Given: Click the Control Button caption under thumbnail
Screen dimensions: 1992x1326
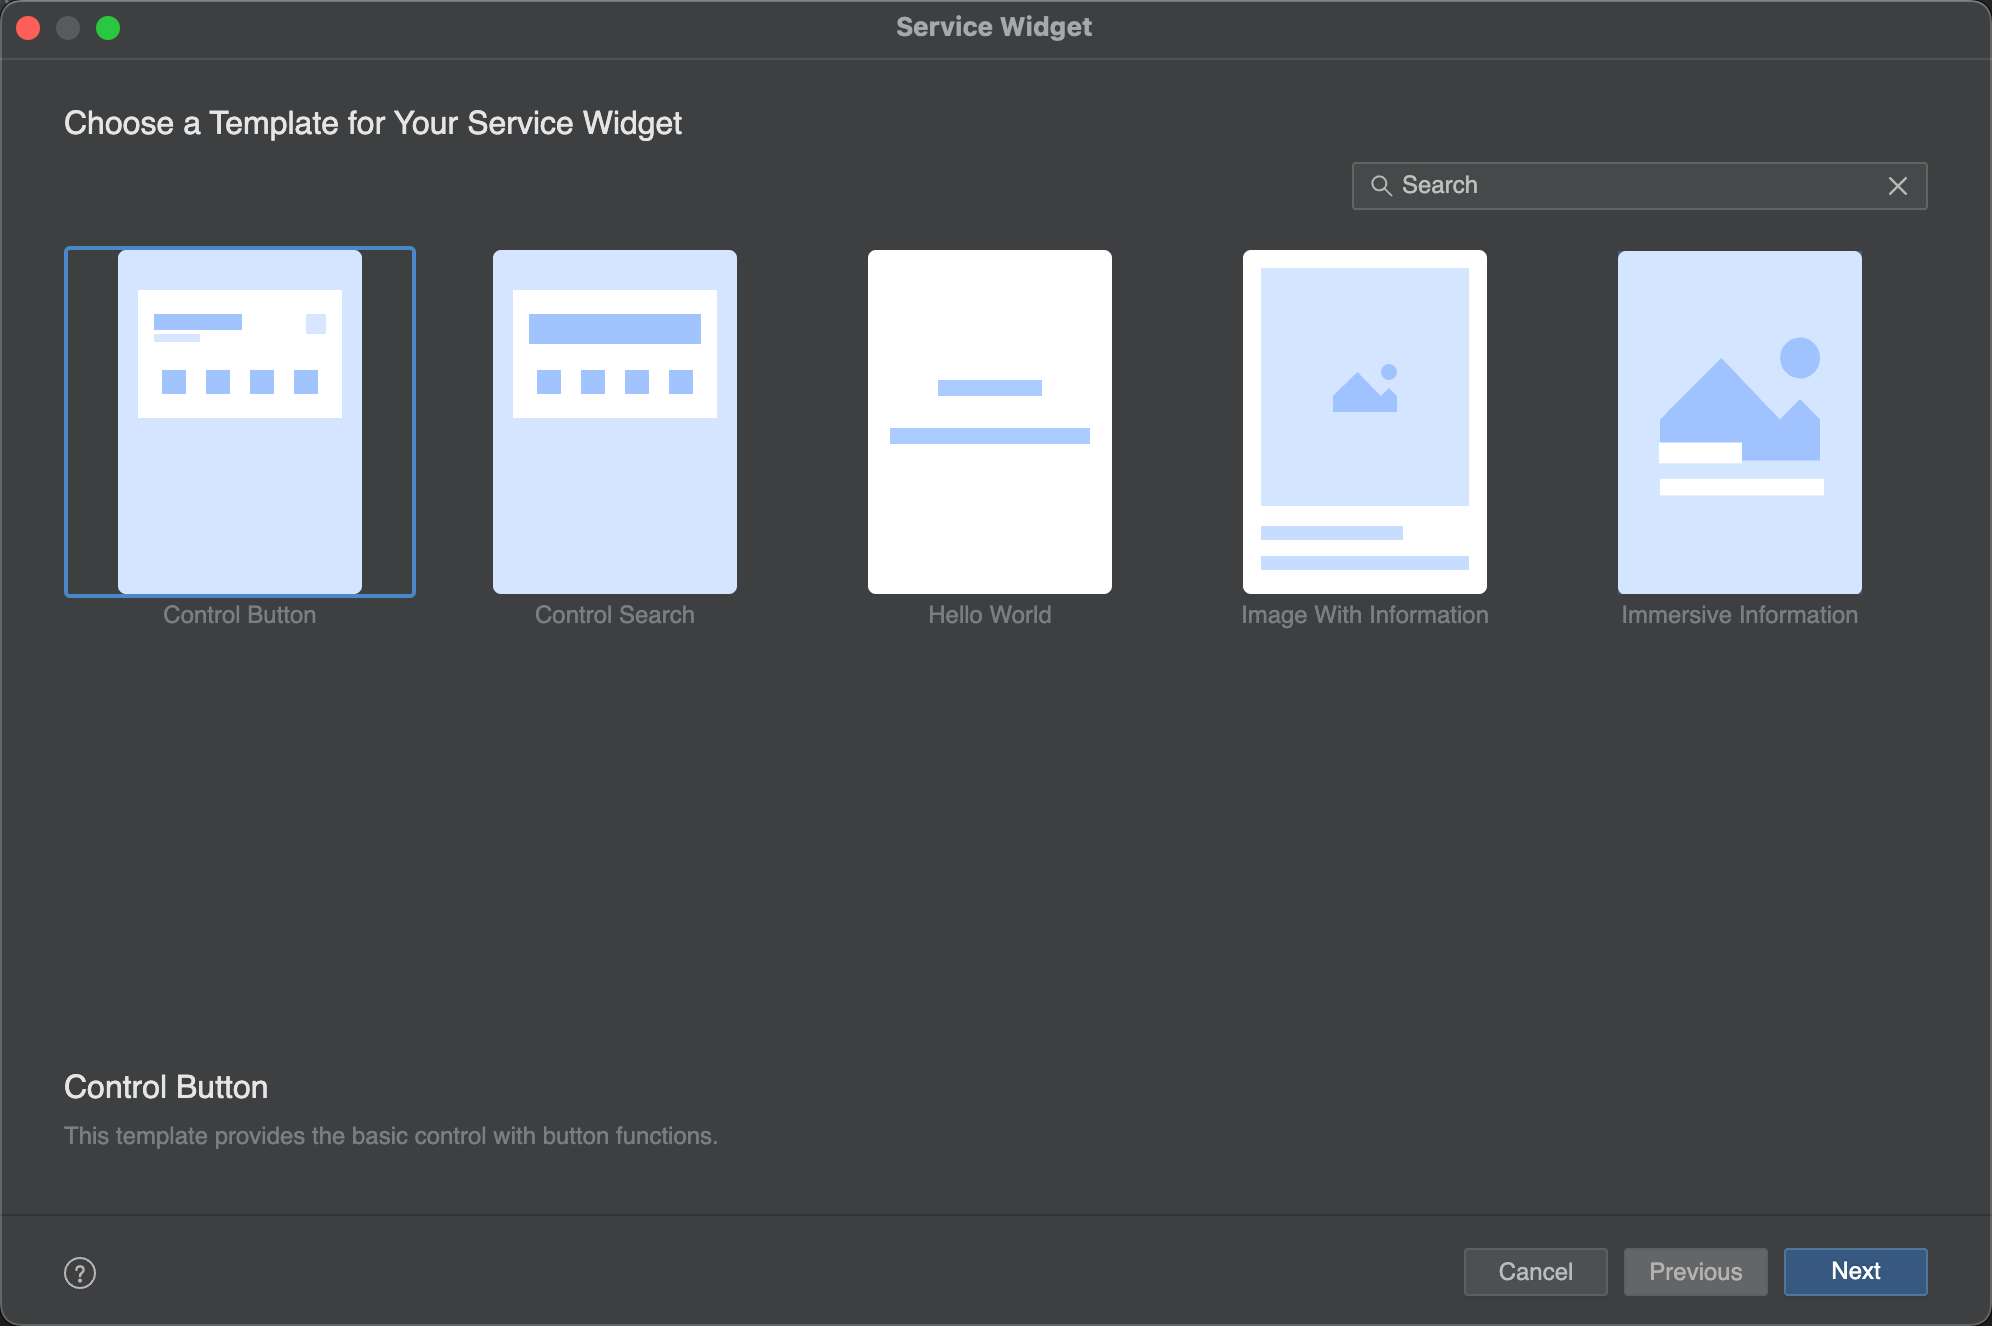Looking at the screenshot, I should click(x=240, y=615).
